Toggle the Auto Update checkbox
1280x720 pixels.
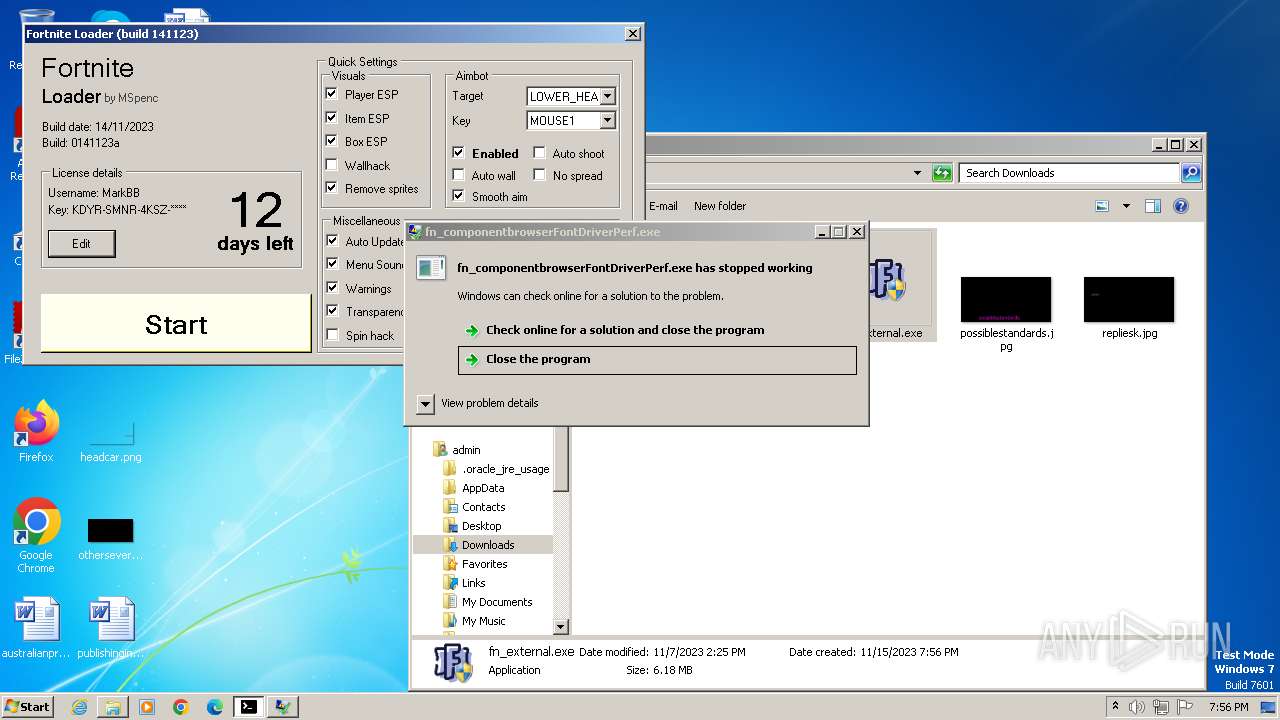click(x=332, y=241)
